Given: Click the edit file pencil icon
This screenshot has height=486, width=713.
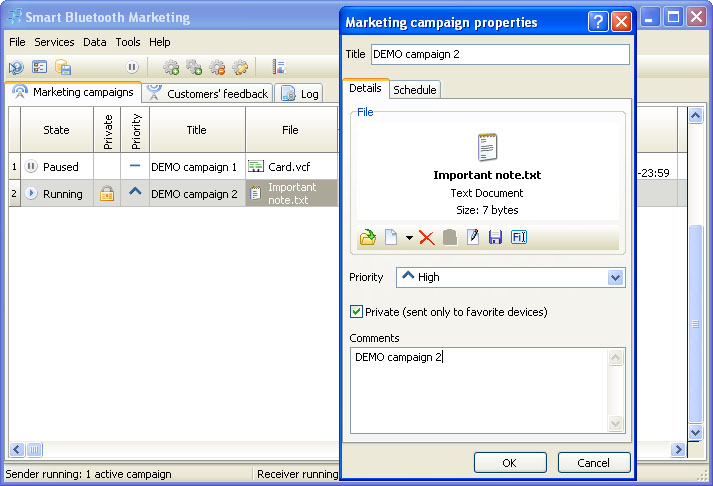Looking at the screenshot, I should tap(473, 237).
